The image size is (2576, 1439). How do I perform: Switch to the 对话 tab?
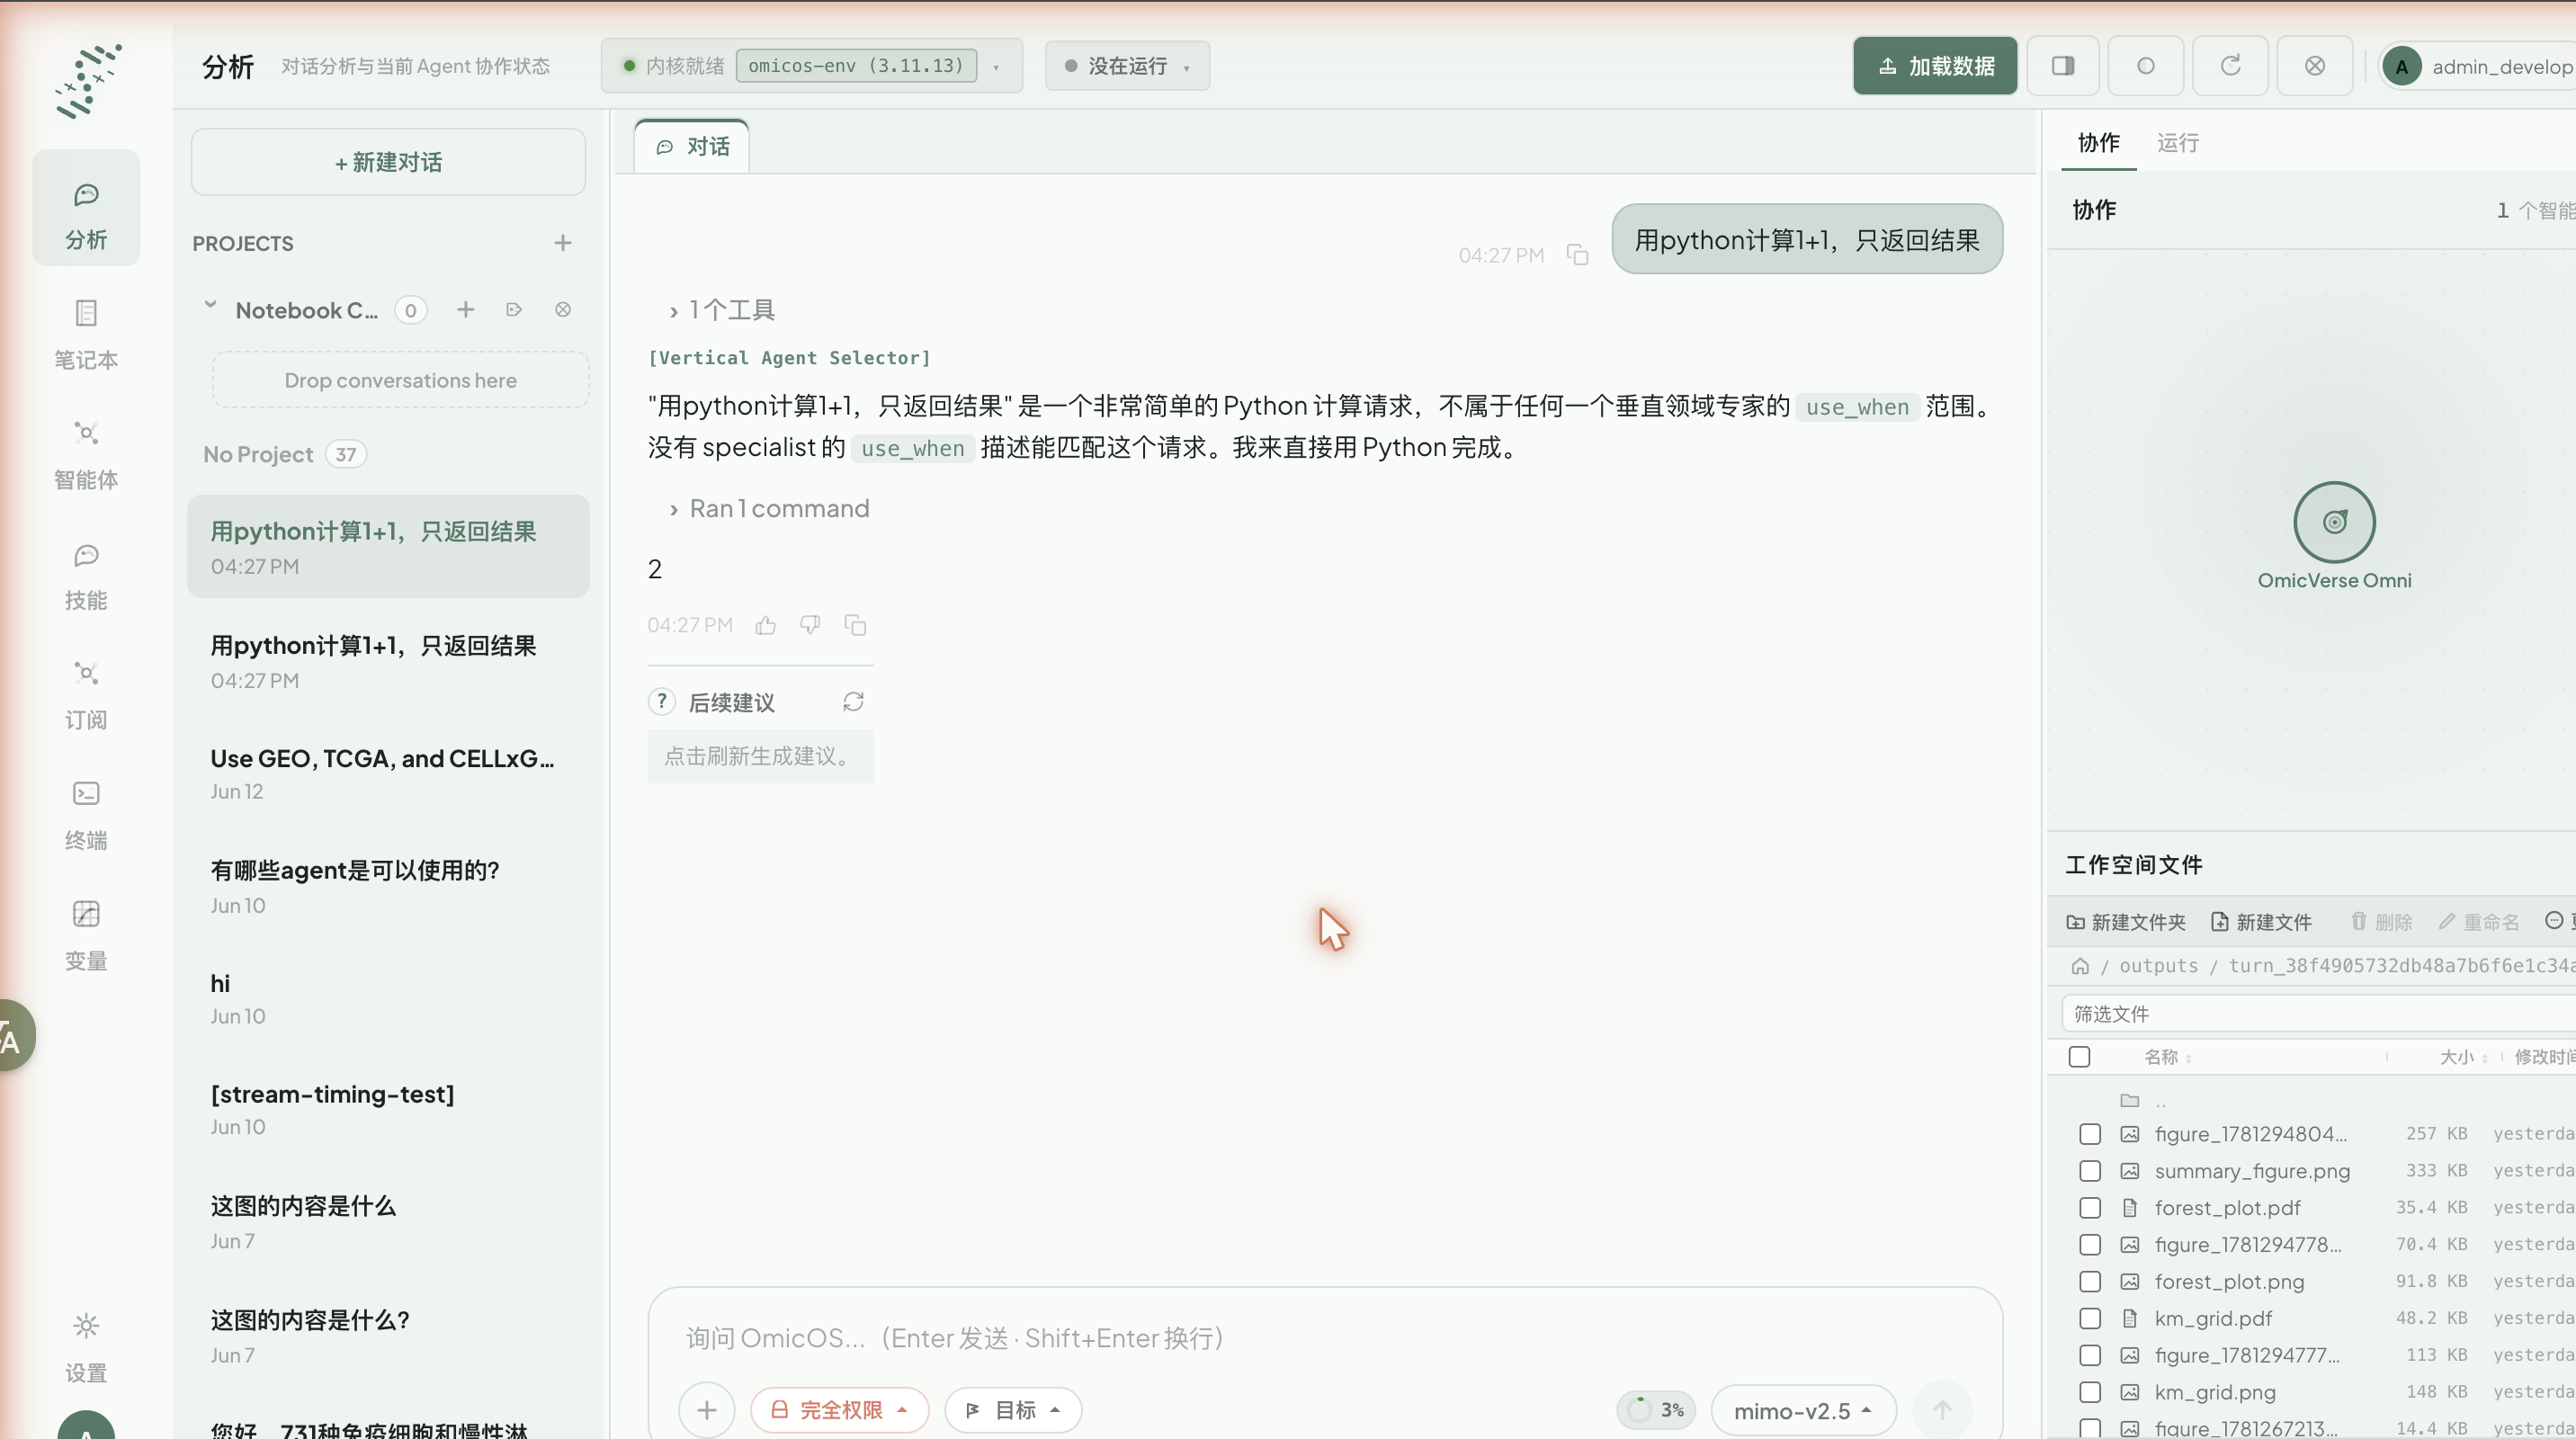692,147
